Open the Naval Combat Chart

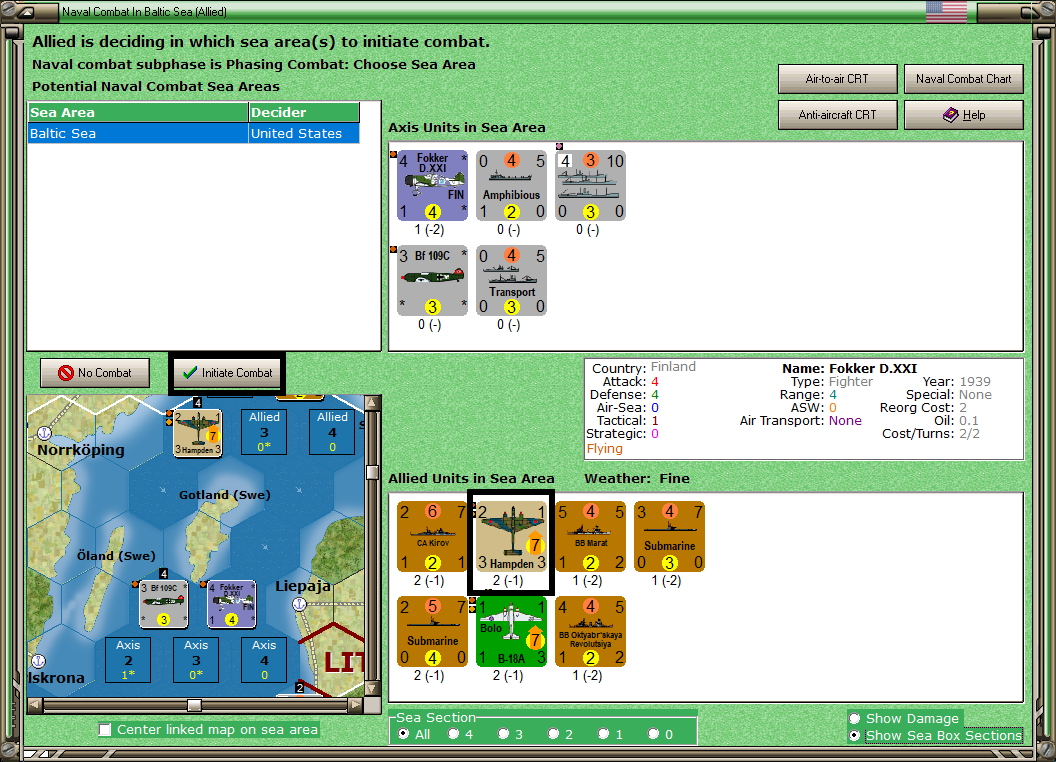click(x=963, y=79)
